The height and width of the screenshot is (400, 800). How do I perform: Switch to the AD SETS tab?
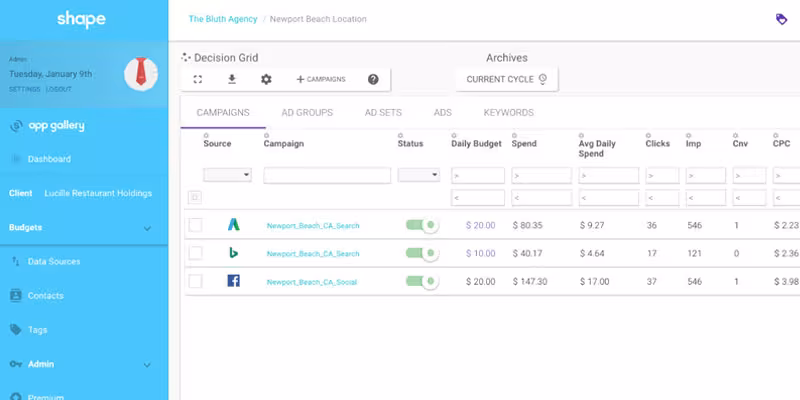(x=383, y=113)
